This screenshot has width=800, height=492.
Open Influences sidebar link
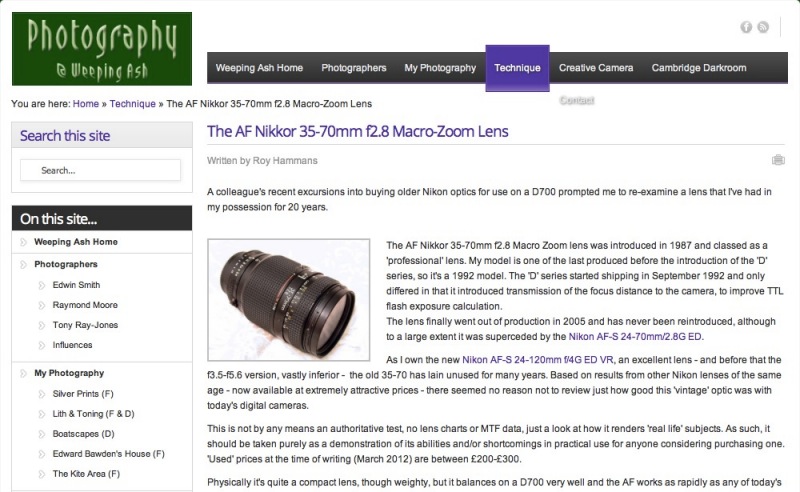pos(72,345)
